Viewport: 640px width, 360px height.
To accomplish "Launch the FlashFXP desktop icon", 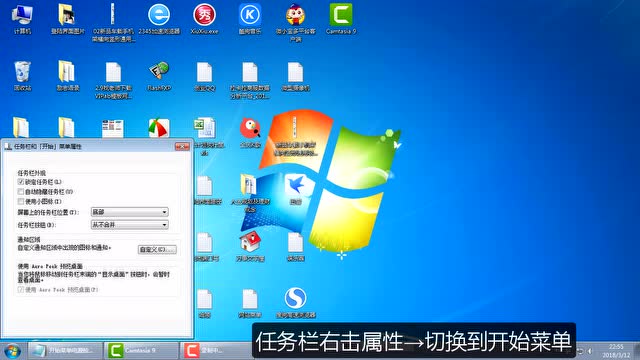I will (x=159, y=76).
